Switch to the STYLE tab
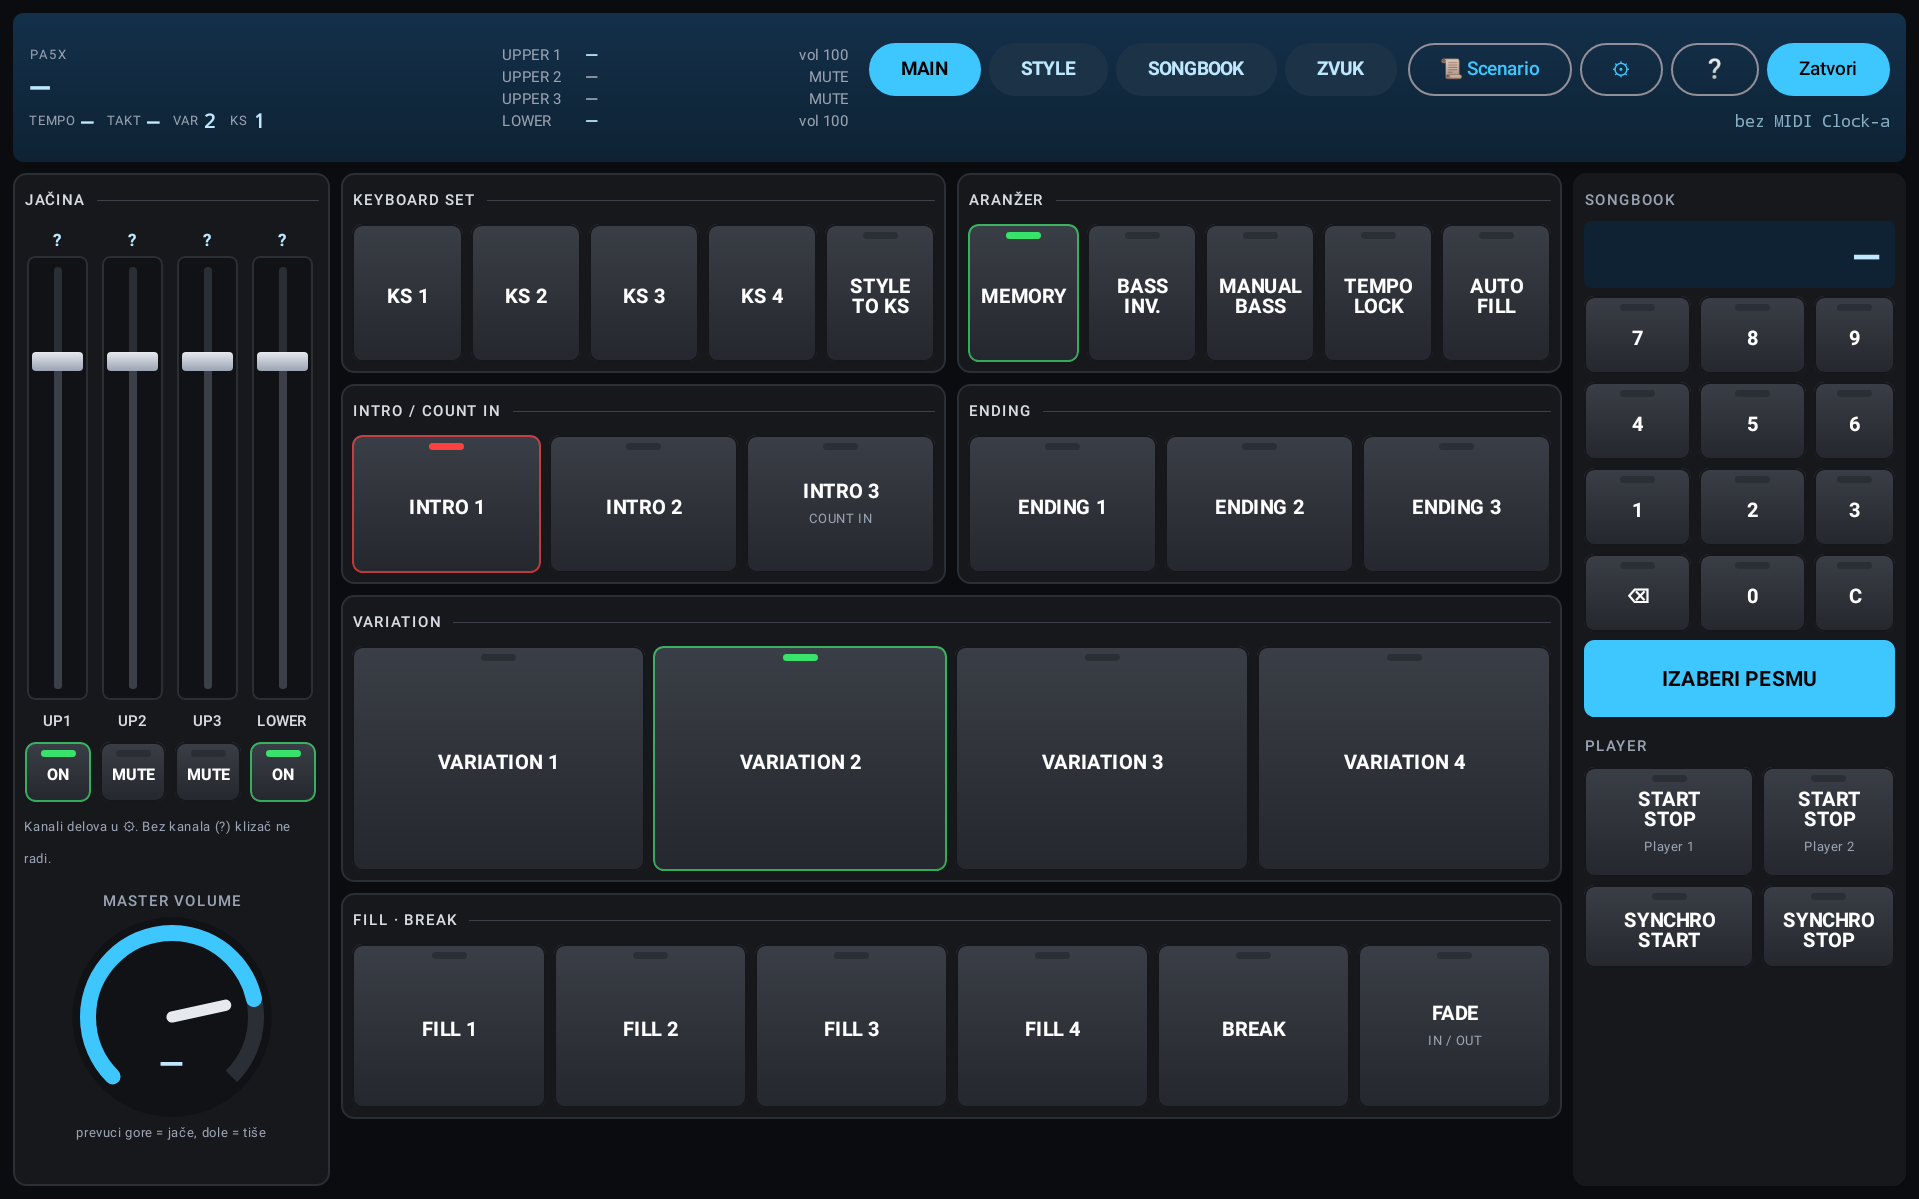The image size is (1919, 1199). 1048,69
